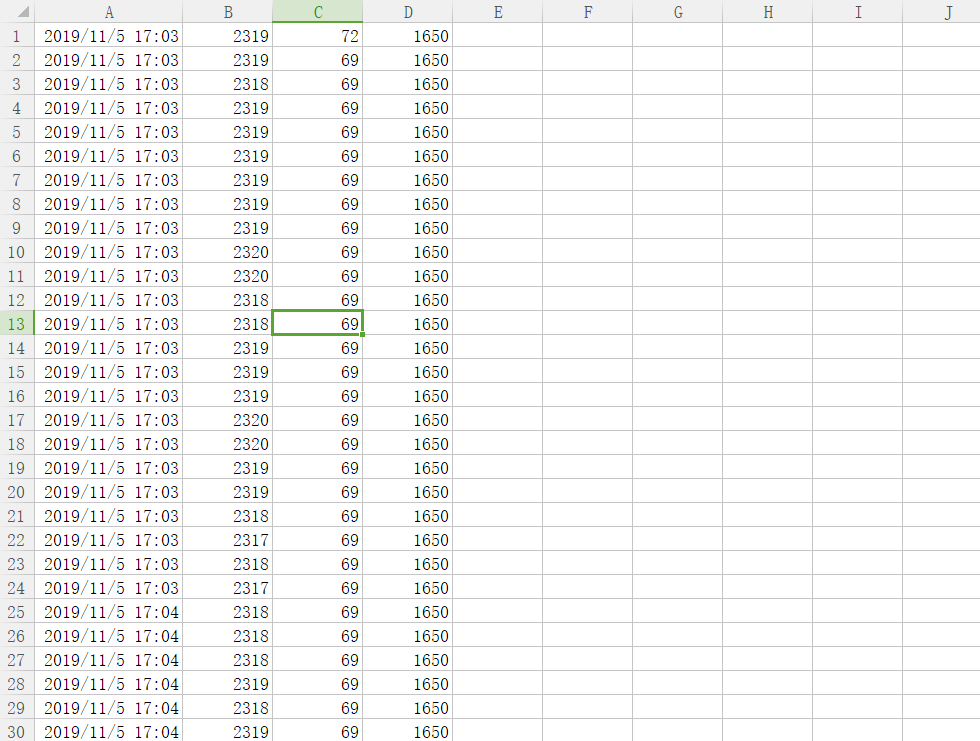Click cell A13 timestamp
This screenshot has width=980, height=741.
(109, 324)
